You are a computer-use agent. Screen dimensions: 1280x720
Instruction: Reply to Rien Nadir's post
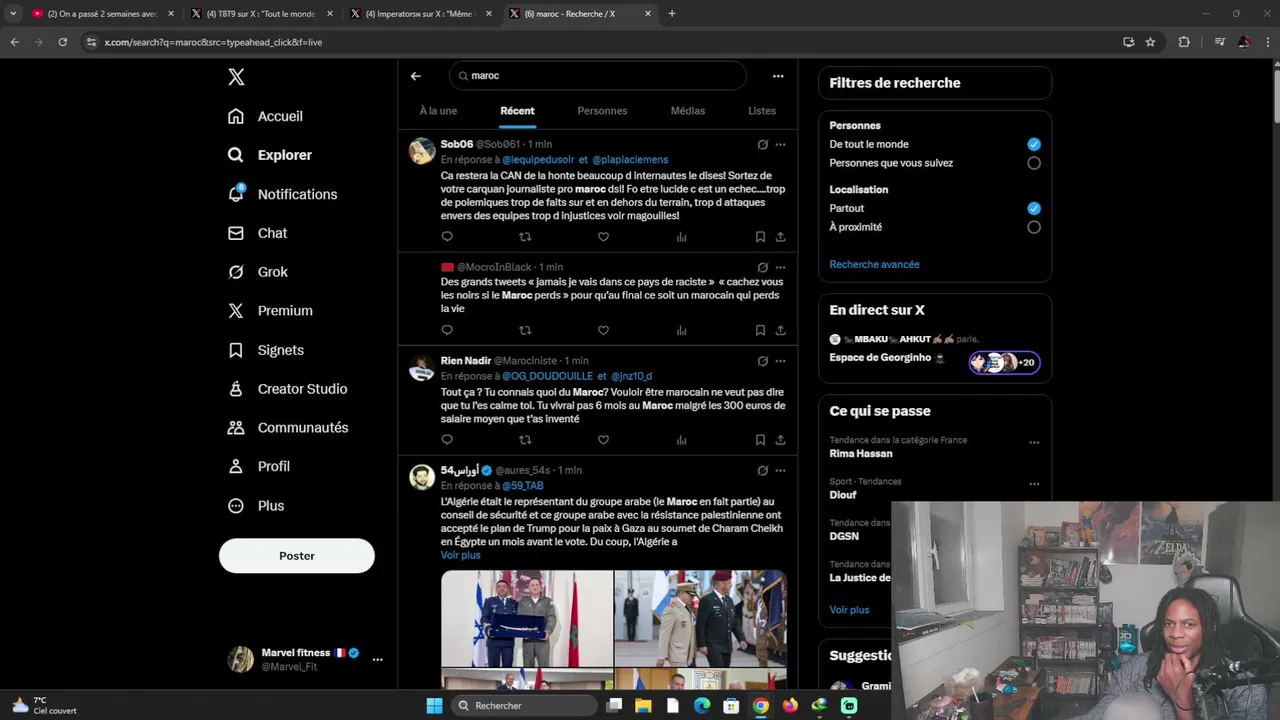(447, 440)
